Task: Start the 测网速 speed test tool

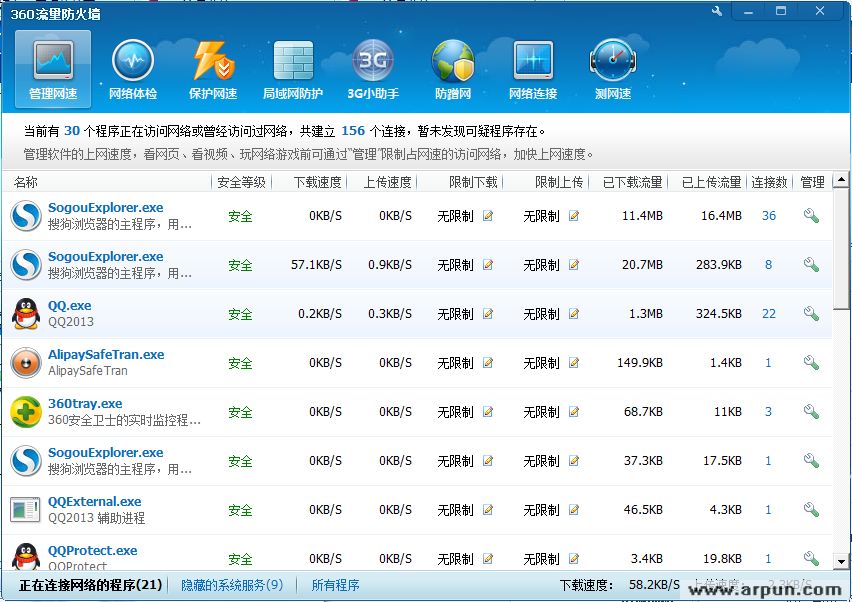Action: 612,69
